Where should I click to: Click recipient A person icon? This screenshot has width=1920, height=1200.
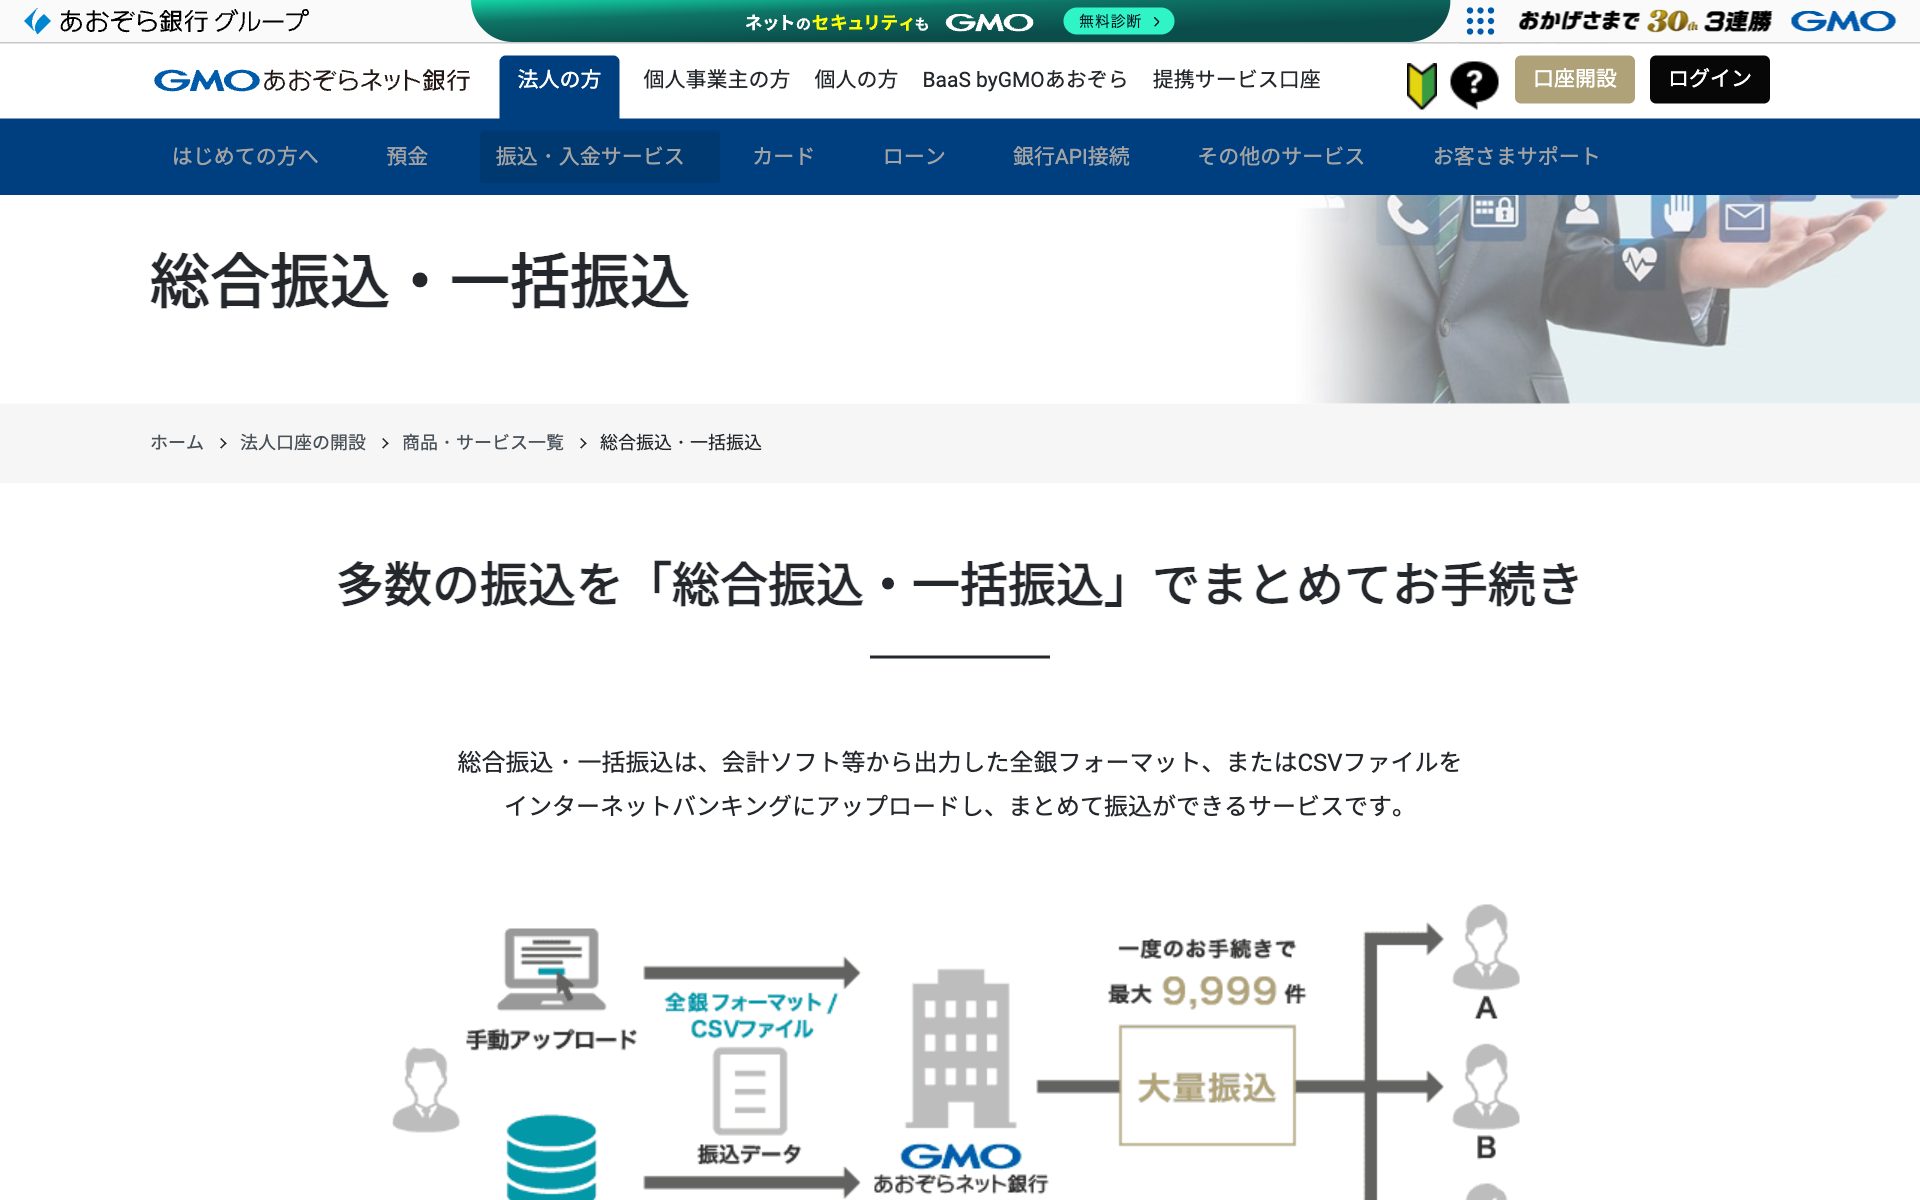pyautogui.click(x=1486, y=947)
